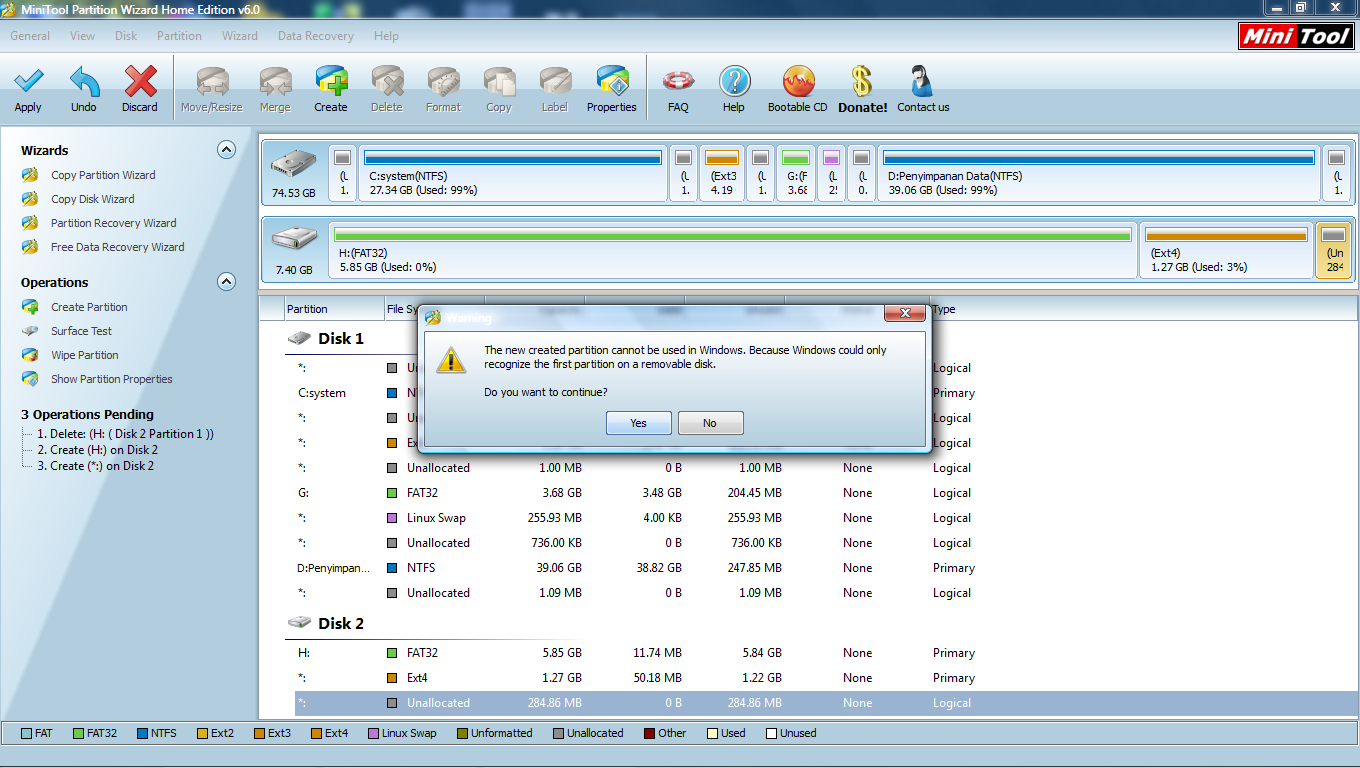Open the Disk menu
This screenshot has height=768, width=1360.
[126, 36]
